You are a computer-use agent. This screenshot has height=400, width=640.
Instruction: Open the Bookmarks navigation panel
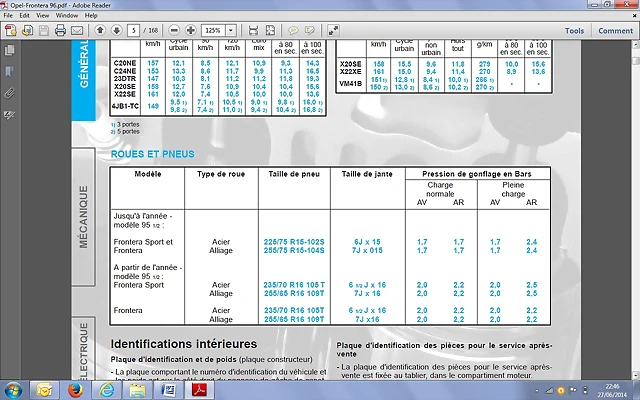coord(9,71)
